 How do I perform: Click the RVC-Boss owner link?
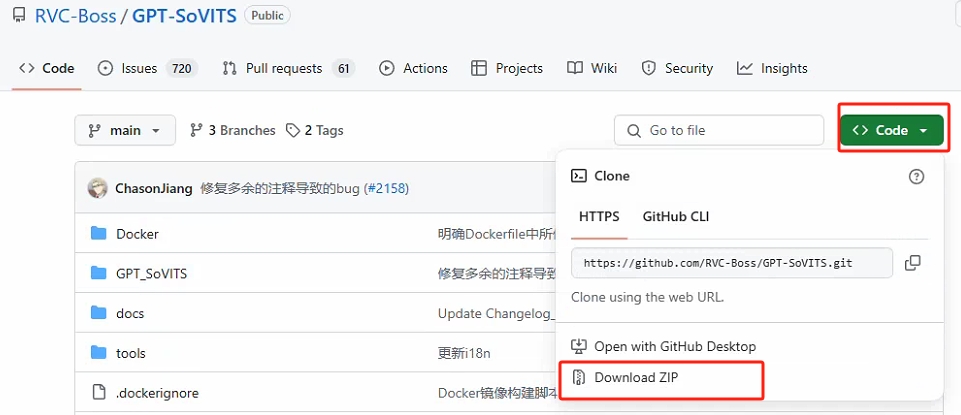tap(75, 15)
